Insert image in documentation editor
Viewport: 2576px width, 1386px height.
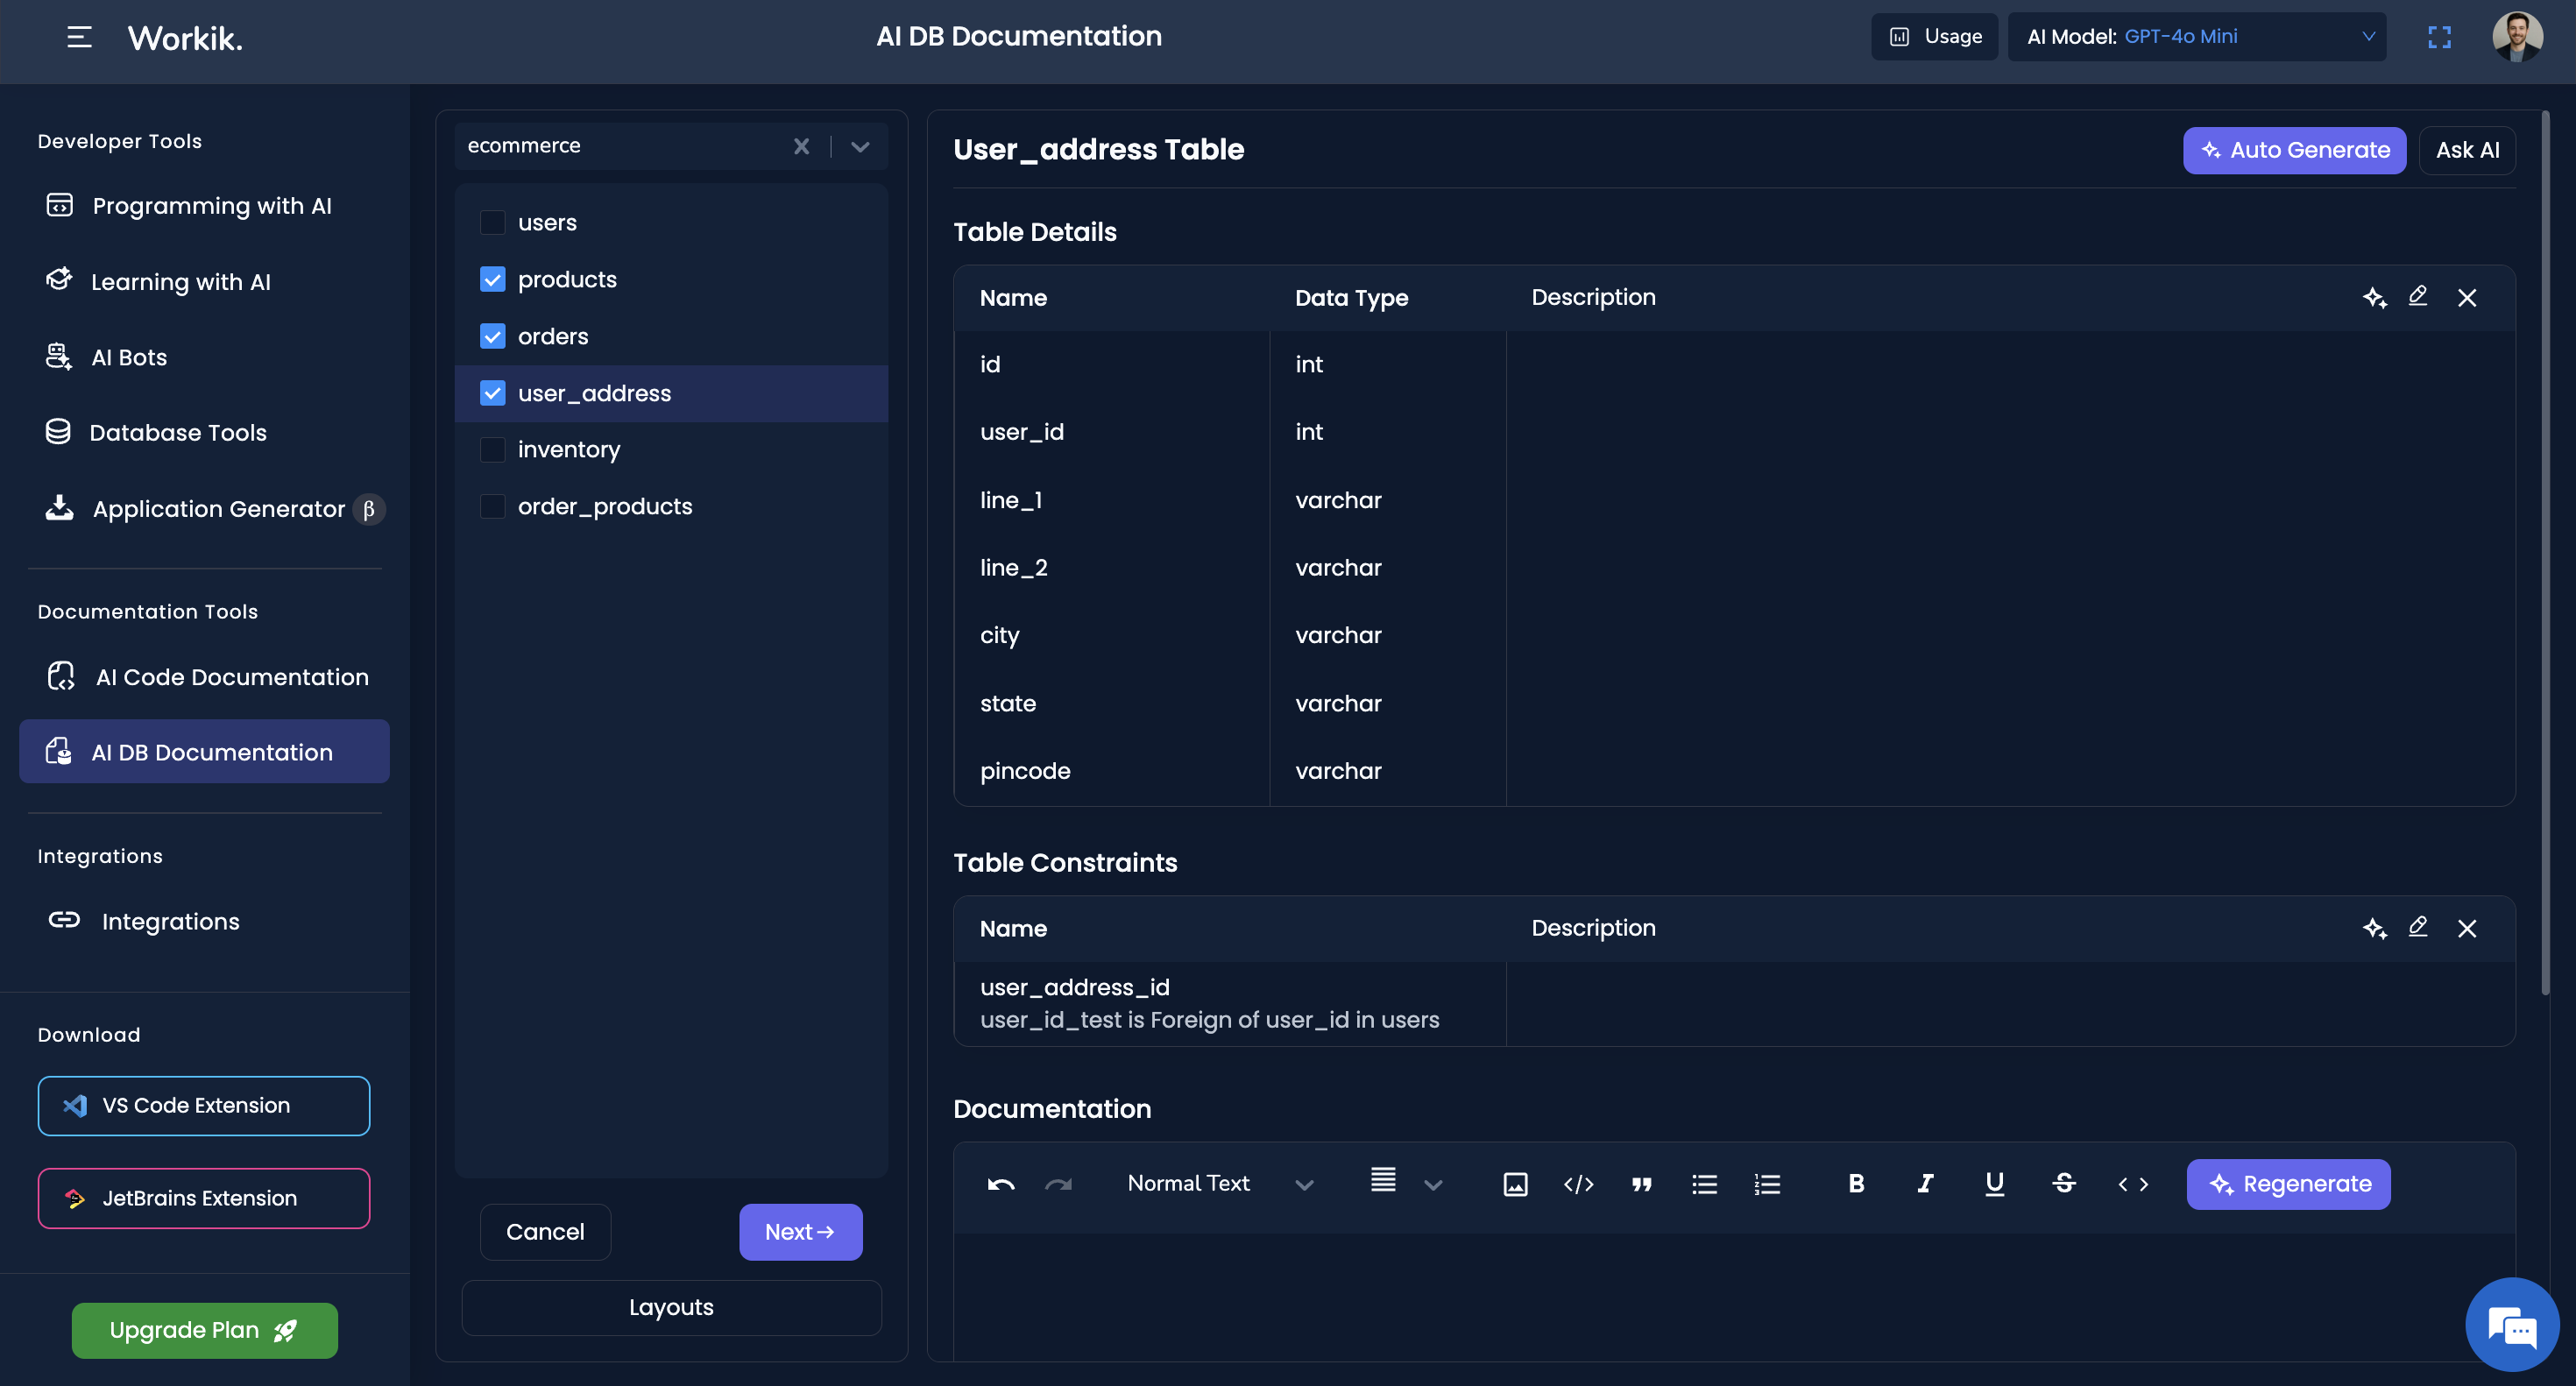[1515, 1184]
